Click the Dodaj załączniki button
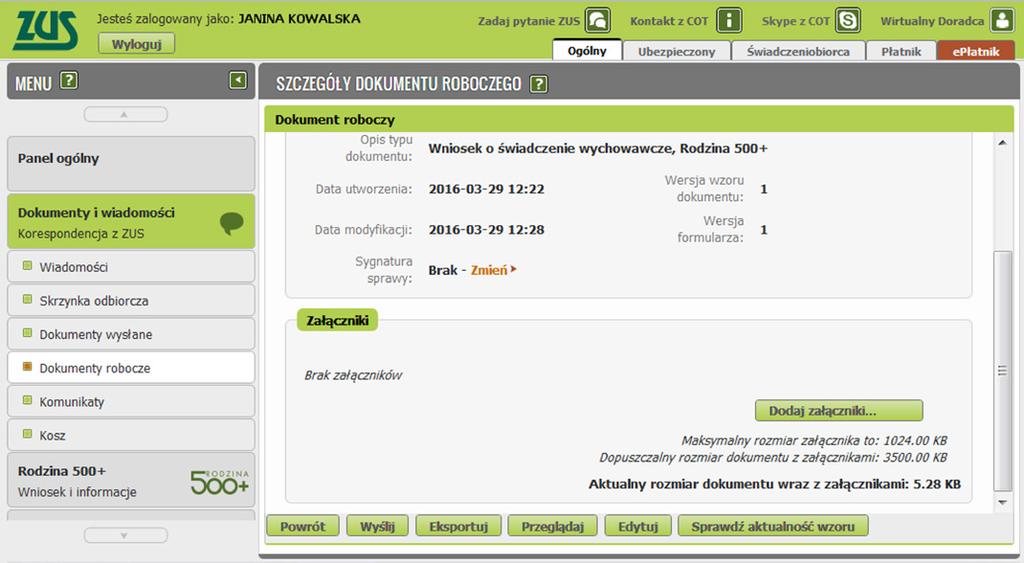Viewport: 1024px width, 563px height. click(x=839, y=411)
